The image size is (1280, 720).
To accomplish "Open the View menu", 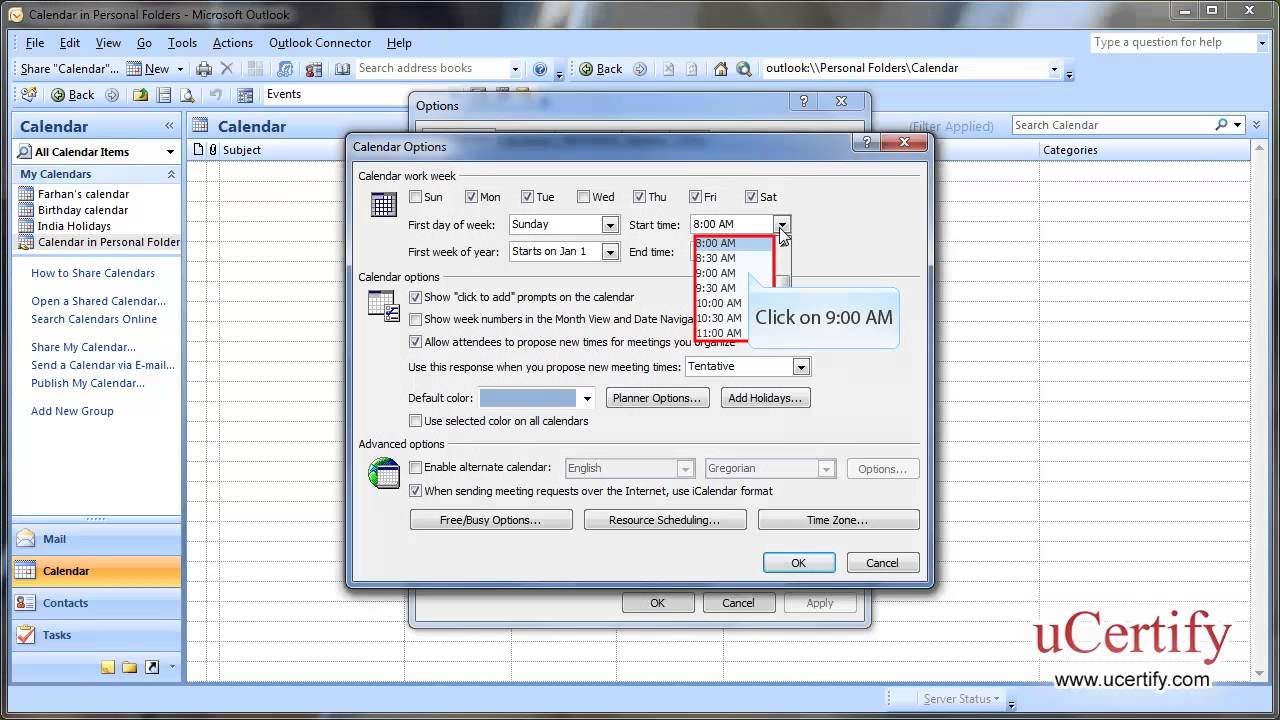I will 108,43.
